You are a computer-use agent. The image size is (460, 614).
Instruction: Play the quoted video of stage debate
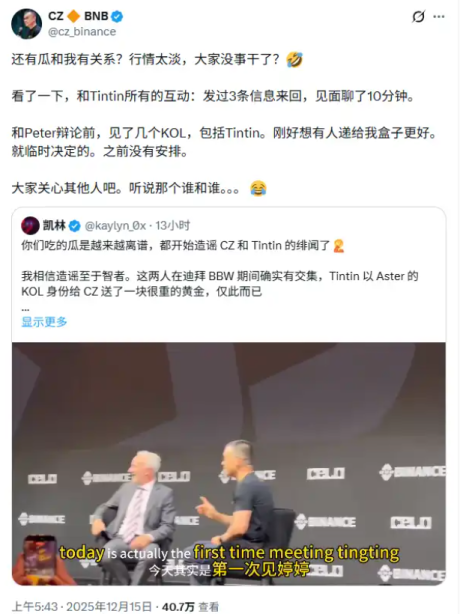(229, 464)
